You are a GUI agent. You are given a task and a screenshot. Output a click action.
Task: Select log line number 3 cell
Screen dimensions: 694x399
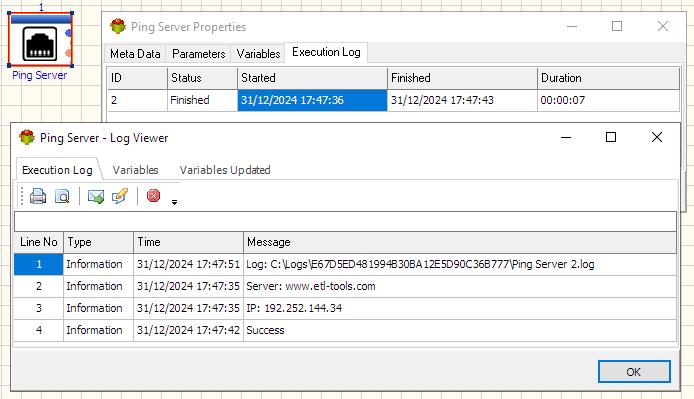click(x=39, y=308)
